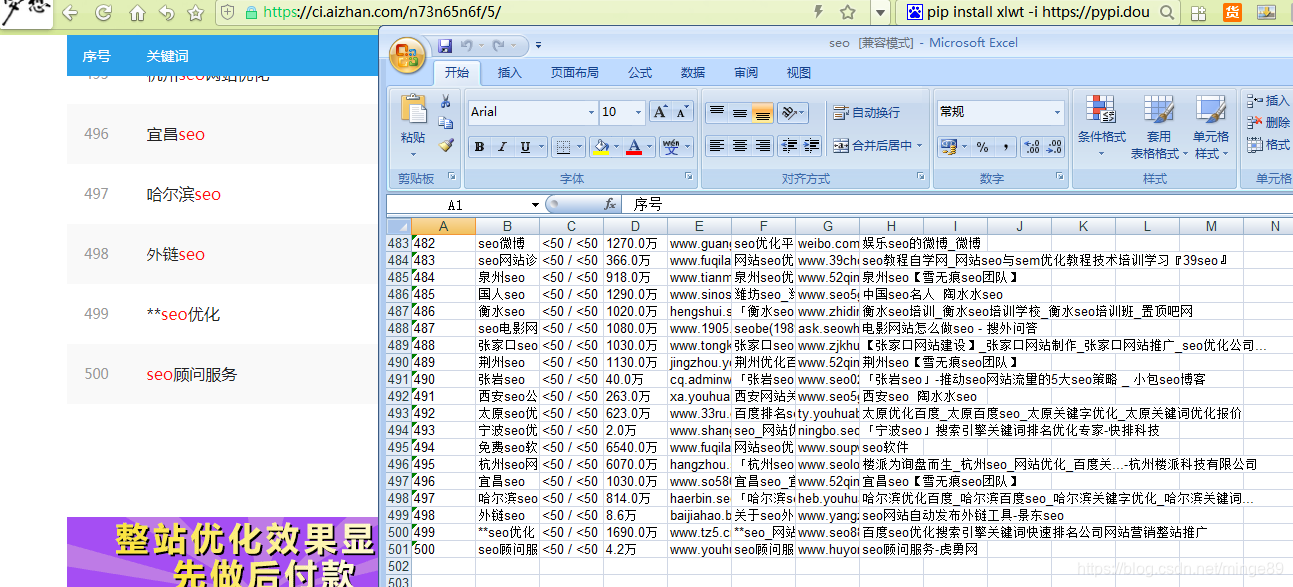Viewport: 1293px width, 587px height.
Task: Increase font size with the larger A icon
Action: pyautogui.click(x=660, y=112)
